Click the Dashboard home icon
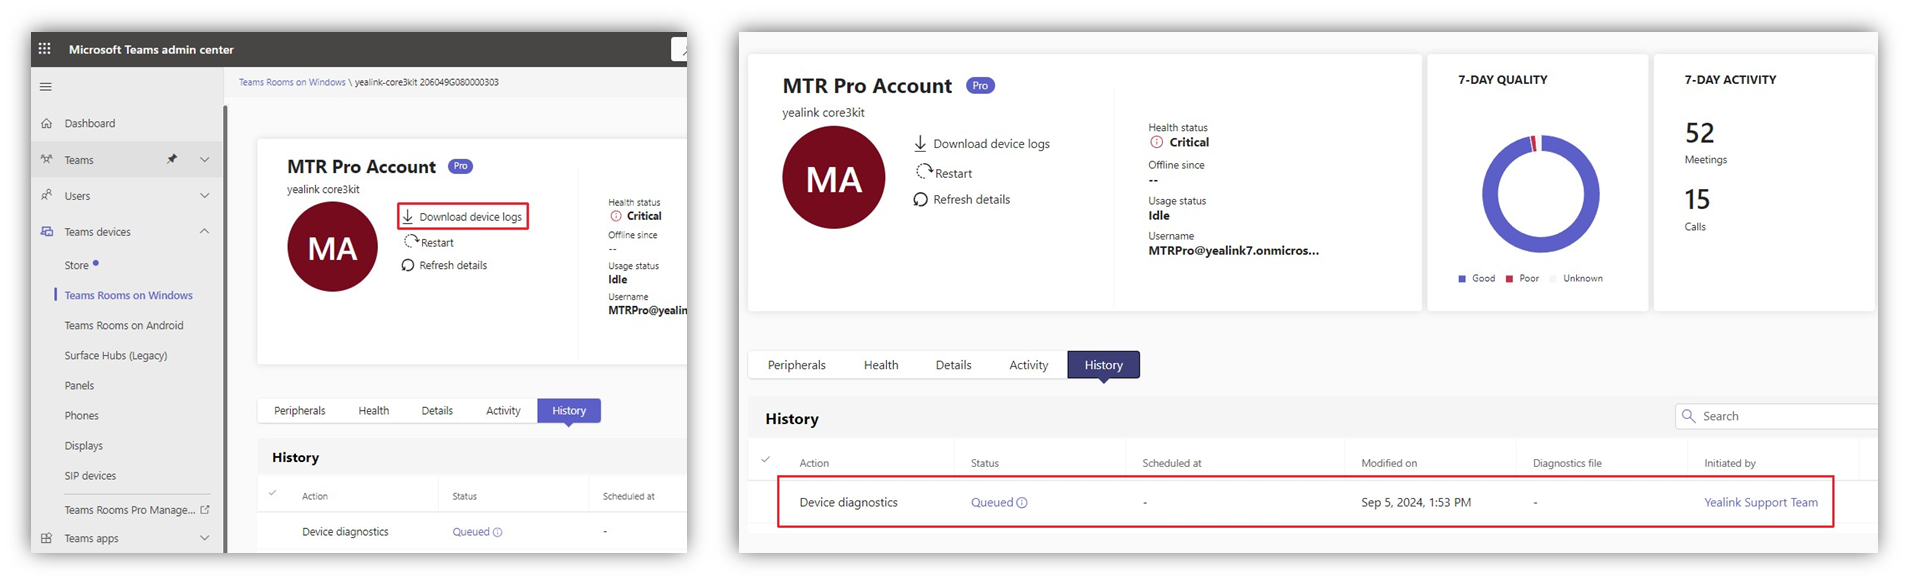 (x=46, y=123)
